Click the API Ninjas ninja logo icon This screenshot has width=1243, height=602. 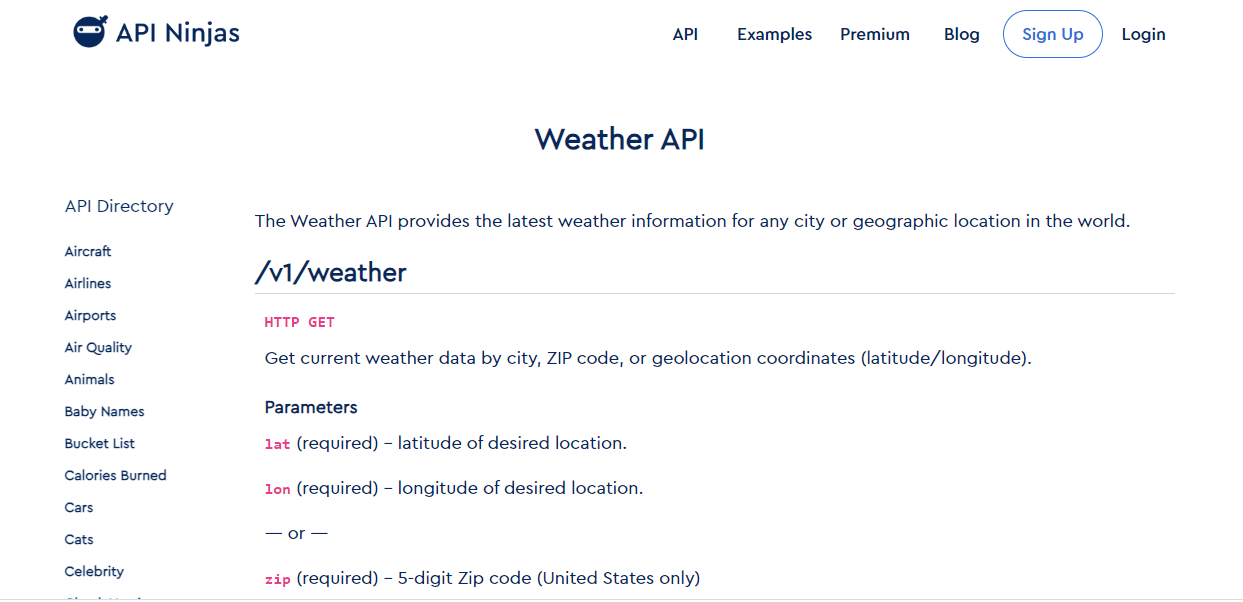89,32
